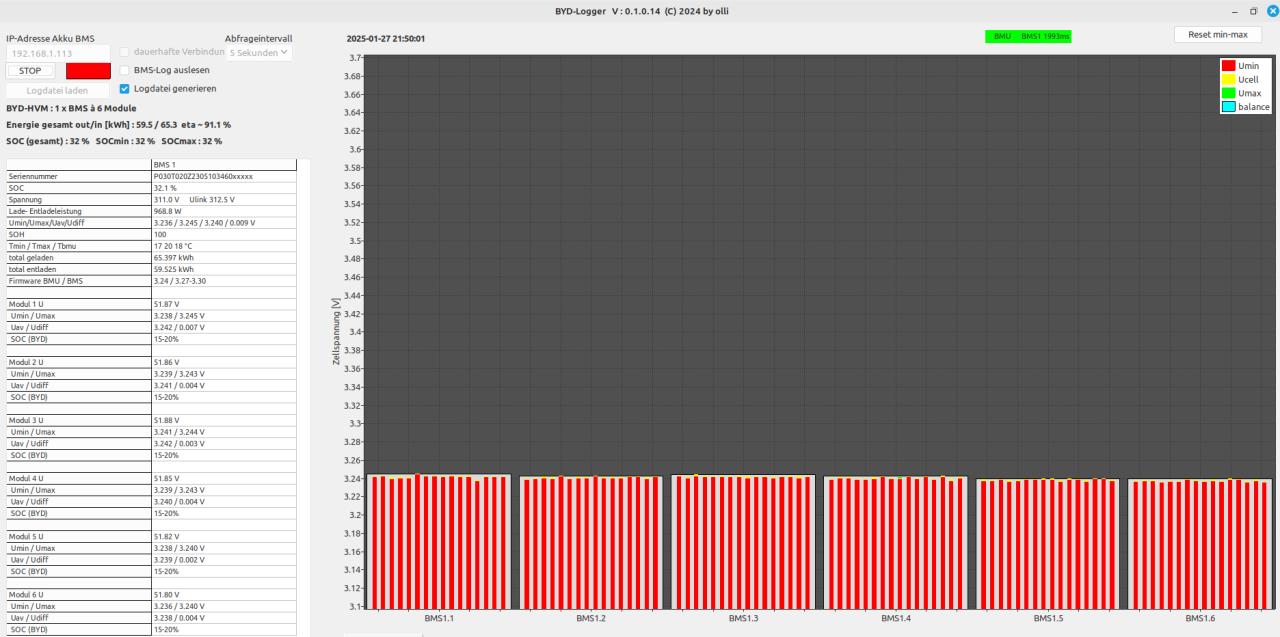The height and width of the screenshot is (637, 1280).
Task: Click the red Umin legend swatch
Action: (1227, 65)
